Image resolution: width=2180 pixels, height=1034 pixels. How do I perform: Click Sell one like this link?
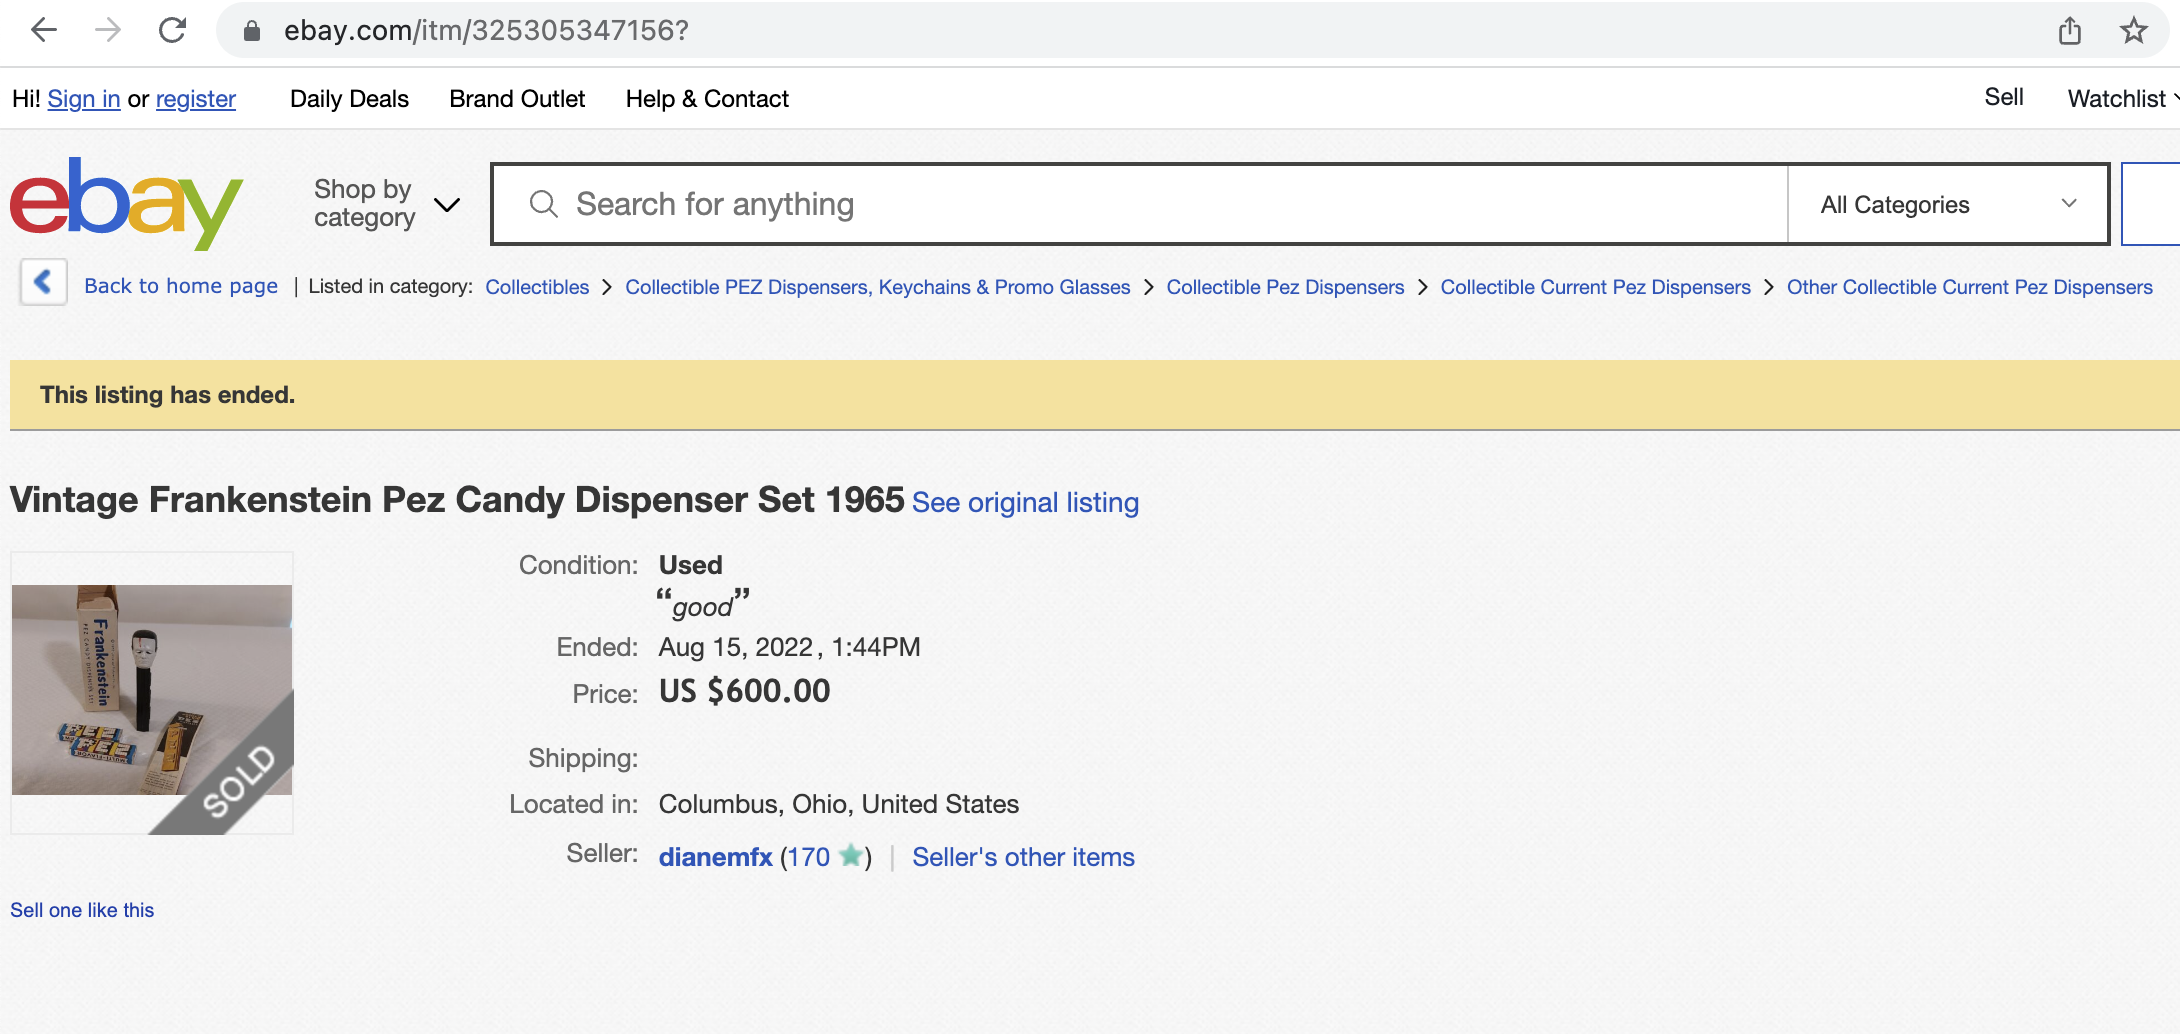(x=82, y=910)
